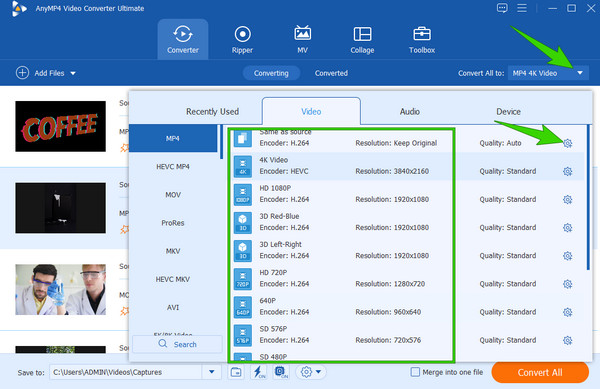Screen dimensions: 600x389
Task: Open the output folder icon
Action: point(236,372)
